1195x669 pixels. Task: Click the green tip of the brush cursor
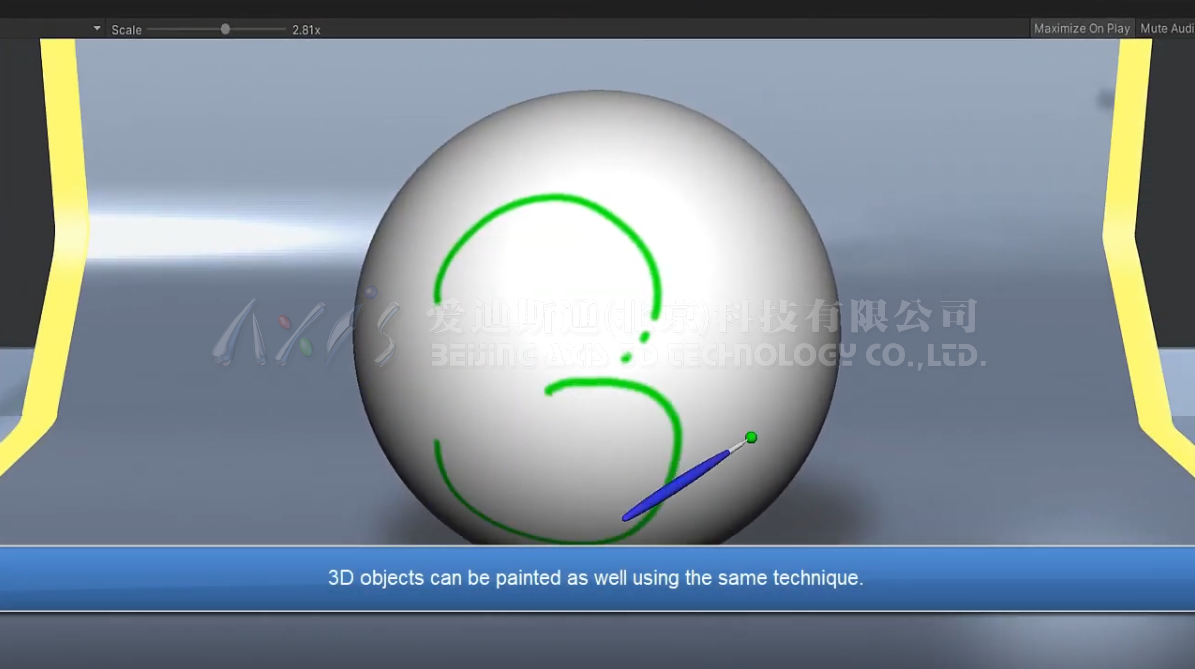click(750, 437)
